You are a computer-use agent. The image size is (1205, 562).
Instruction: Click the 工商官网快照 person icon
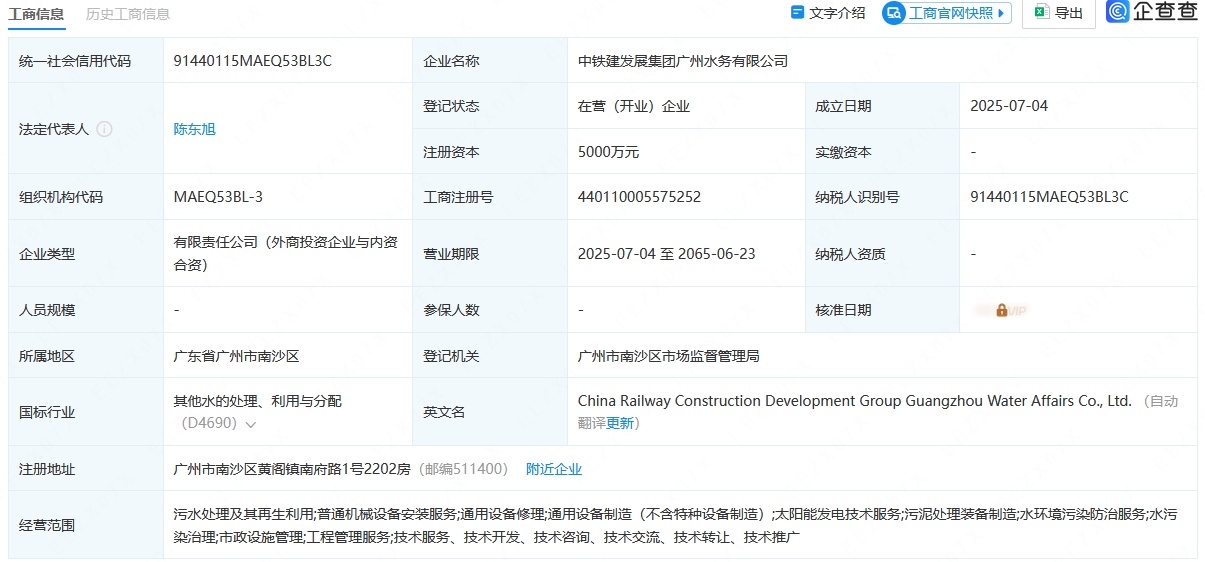894,13
